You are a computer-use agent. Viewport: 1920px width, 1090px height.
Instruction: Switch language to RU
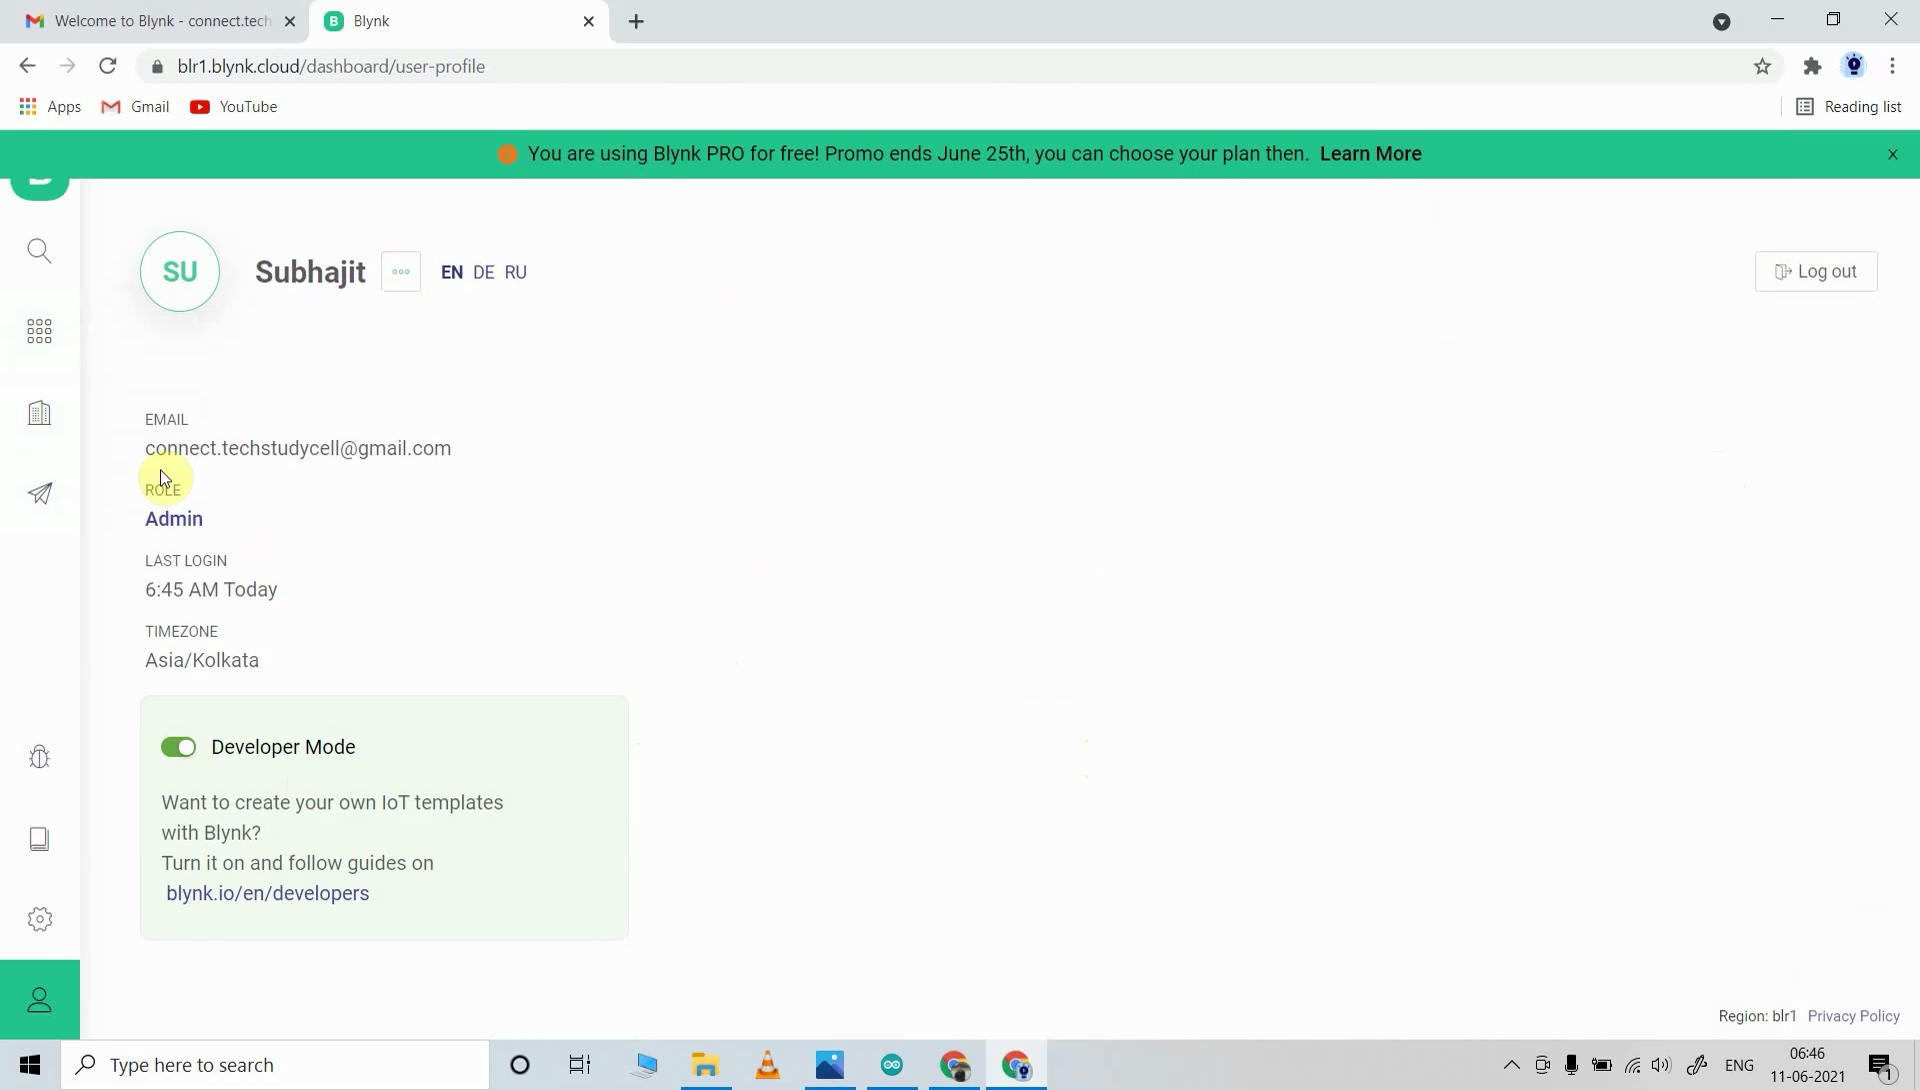(x=516, y=273)
